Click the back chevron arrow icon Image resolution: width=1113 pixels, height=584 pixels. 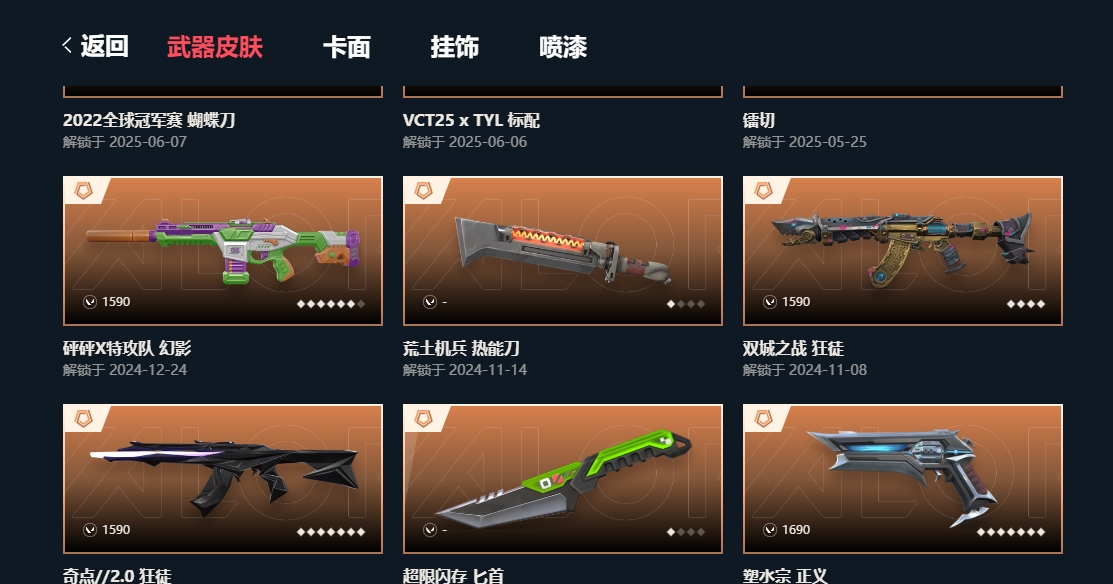click(x=67, y=45)
